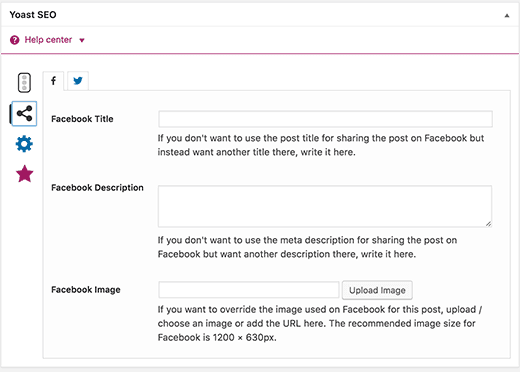Image resolution: width=520 pixels, height=372 pixels.
Task: Switch to the Facebook icon tab
Action: (53, 81)
